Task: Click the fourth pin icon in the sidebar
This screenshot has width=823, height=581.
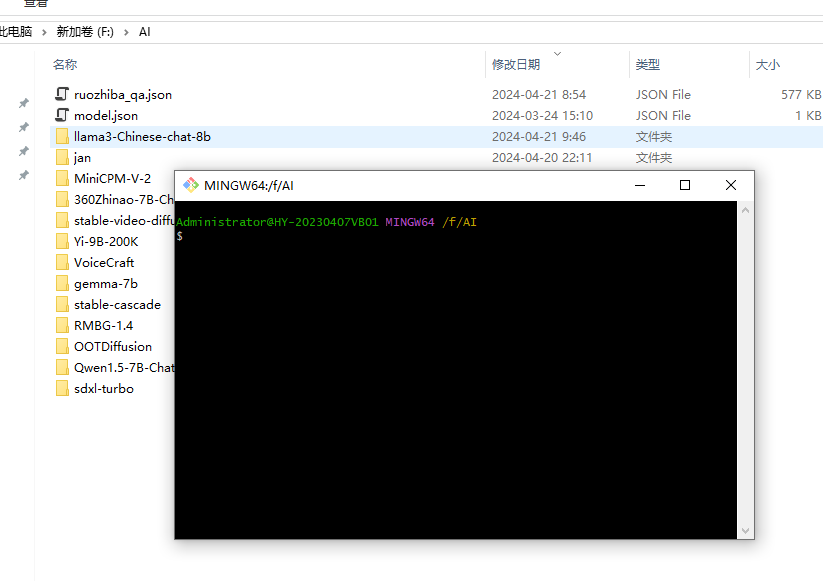Action: [24, 175]
